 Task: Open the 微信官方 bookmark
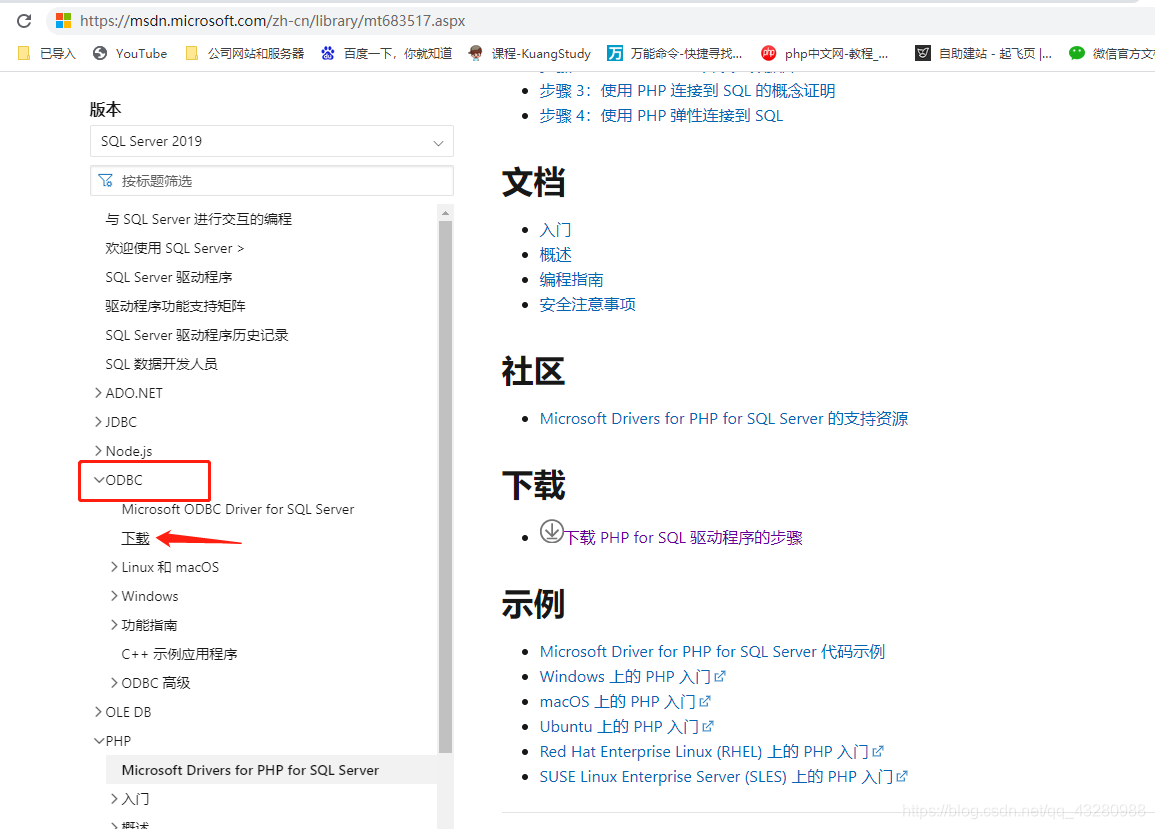(x=1112, y=53)
